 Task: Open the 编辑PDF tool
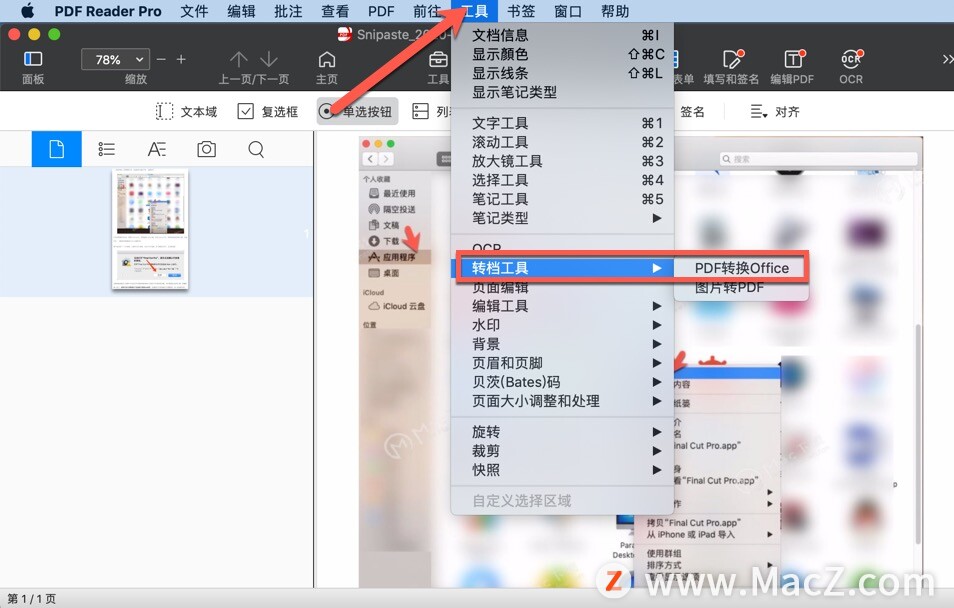point(793,59)
